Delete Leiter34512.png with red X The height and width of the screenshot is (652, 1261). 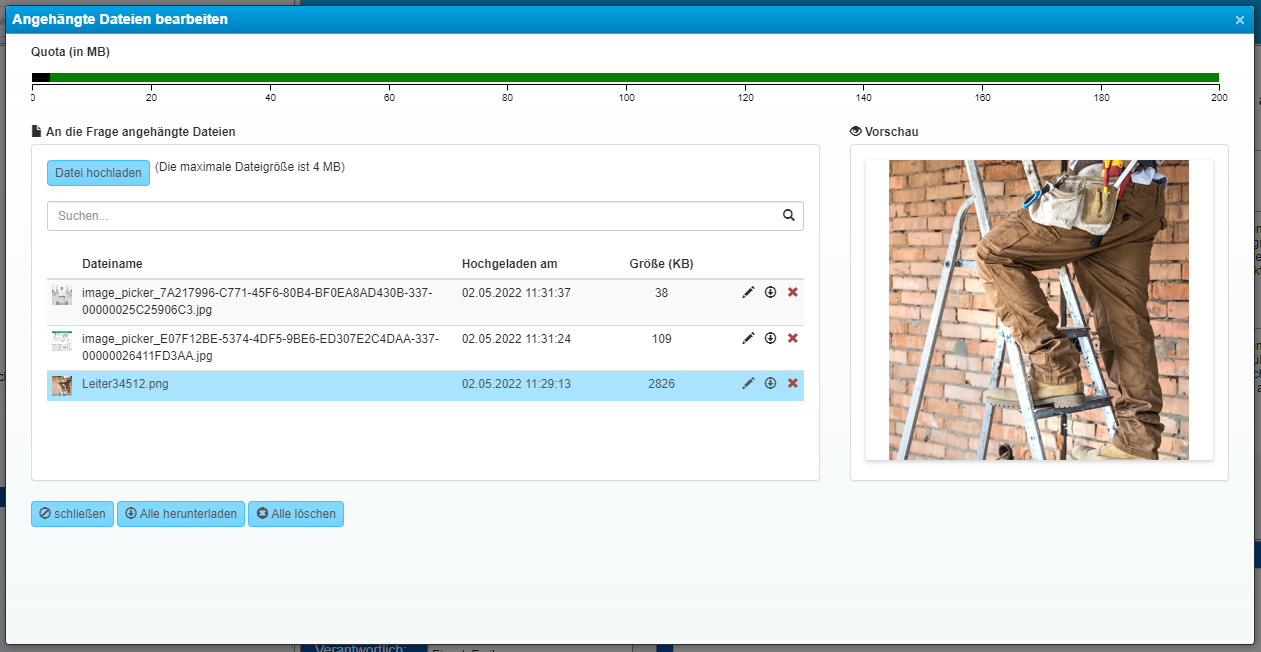pos(793,383)
